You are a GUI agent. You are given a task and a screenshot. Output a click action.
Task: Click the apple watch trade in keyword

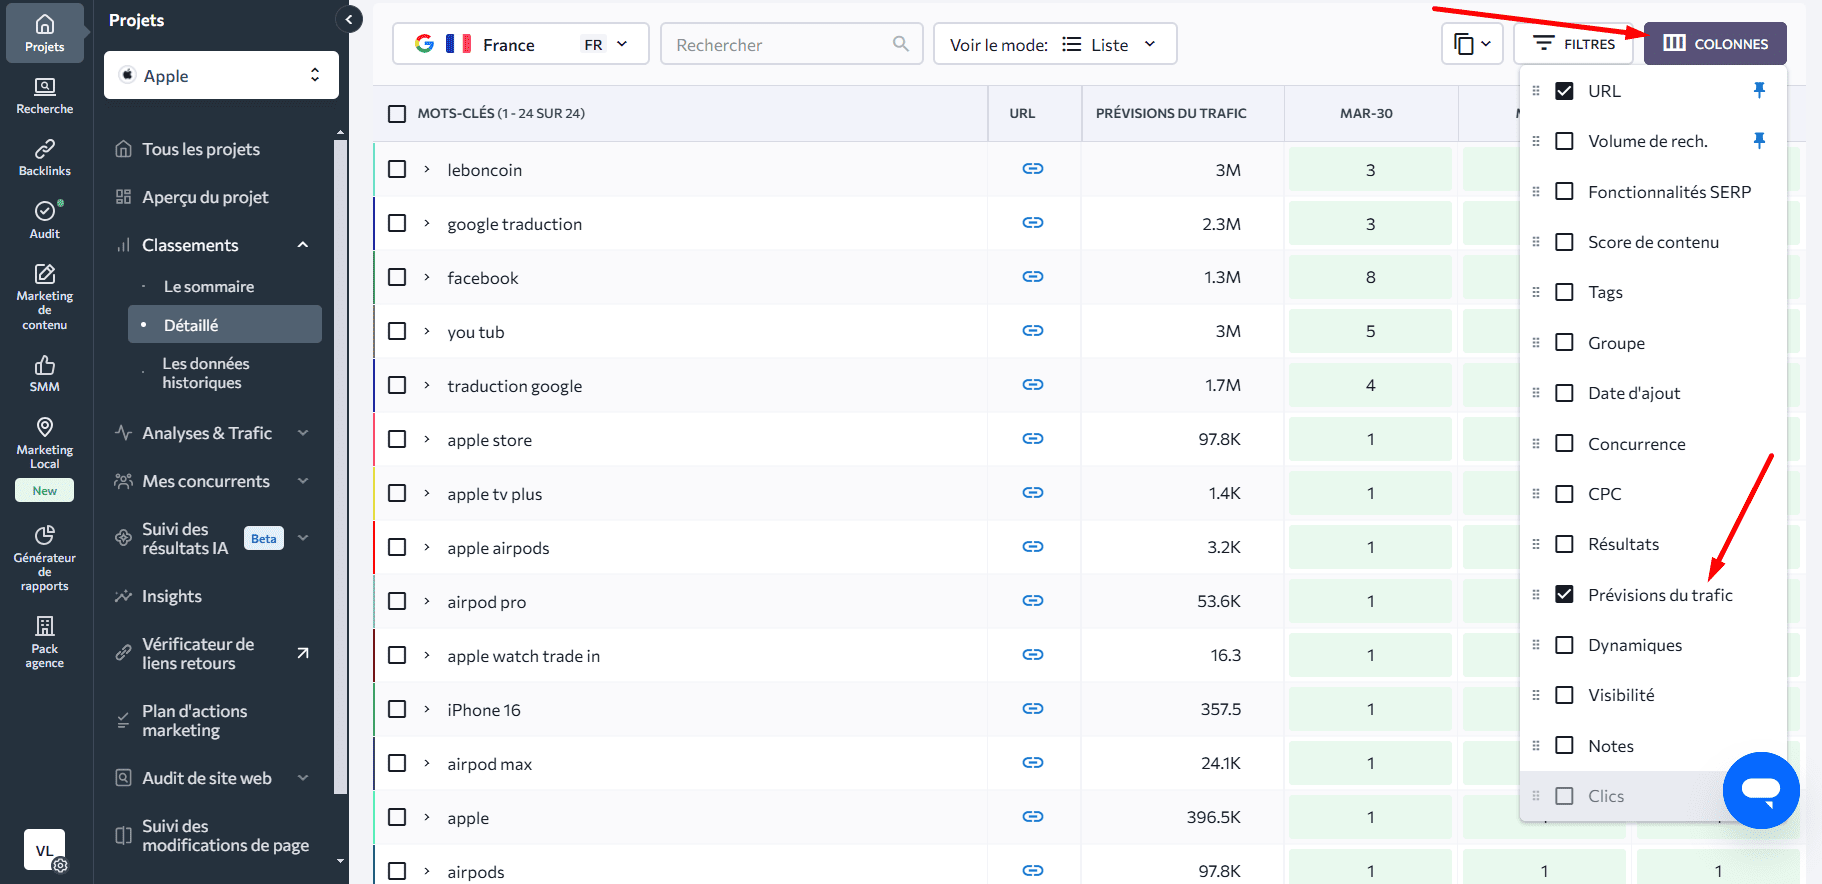click(x=523, y=656)
